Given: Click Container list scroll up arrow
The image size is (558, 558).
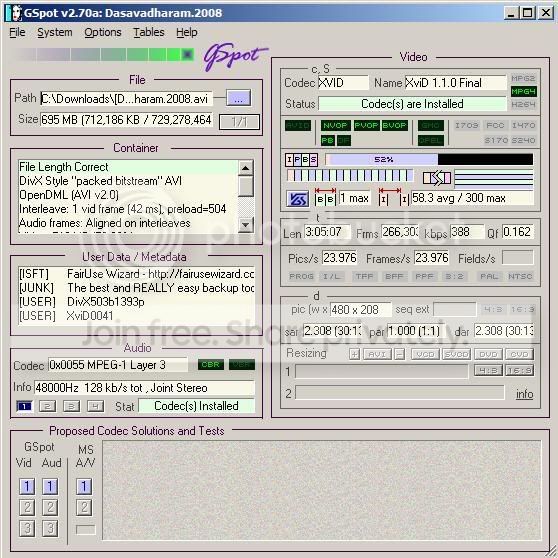Looking at the screenshot, I should coord(246,168).
